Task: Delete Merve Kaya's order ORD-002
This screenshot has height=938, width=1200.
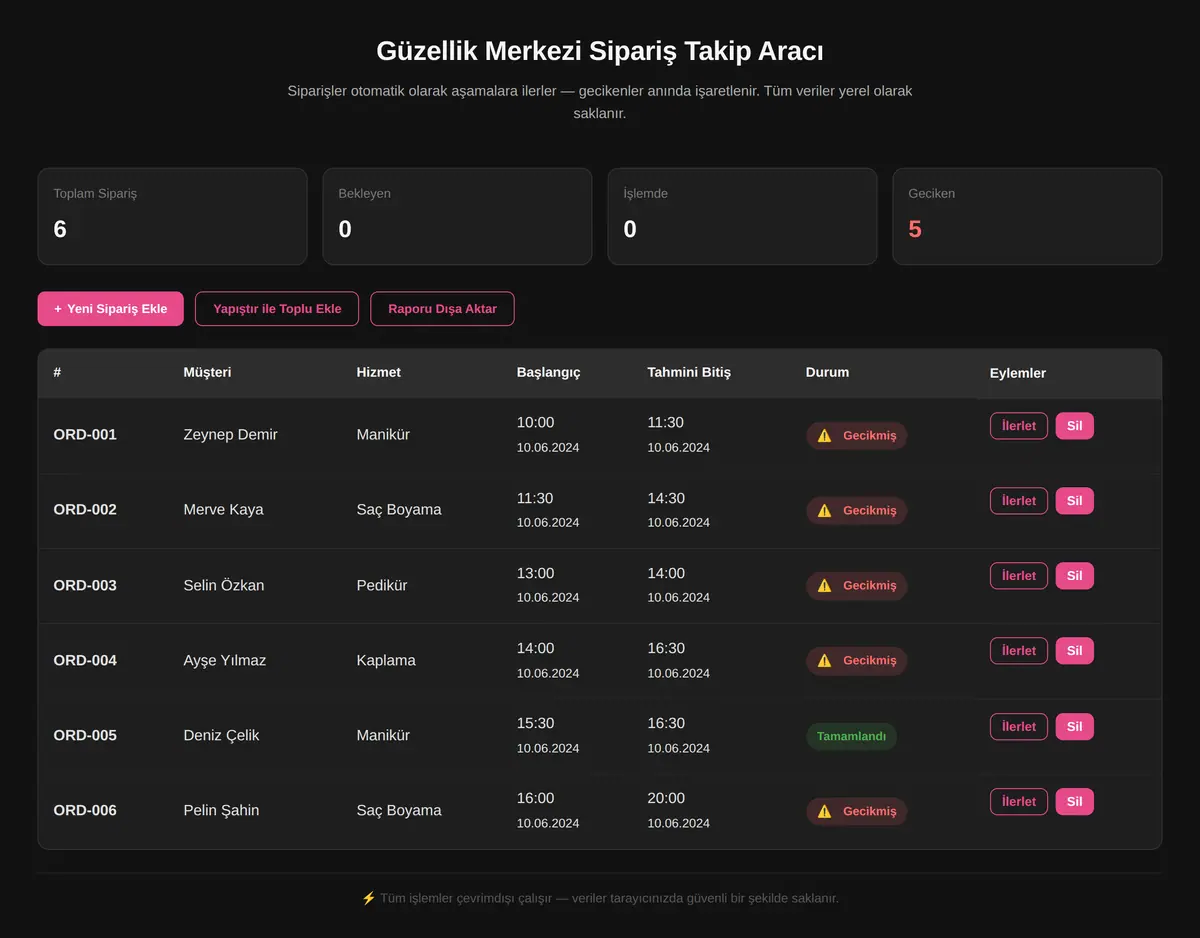Action: coord(1074,501)
